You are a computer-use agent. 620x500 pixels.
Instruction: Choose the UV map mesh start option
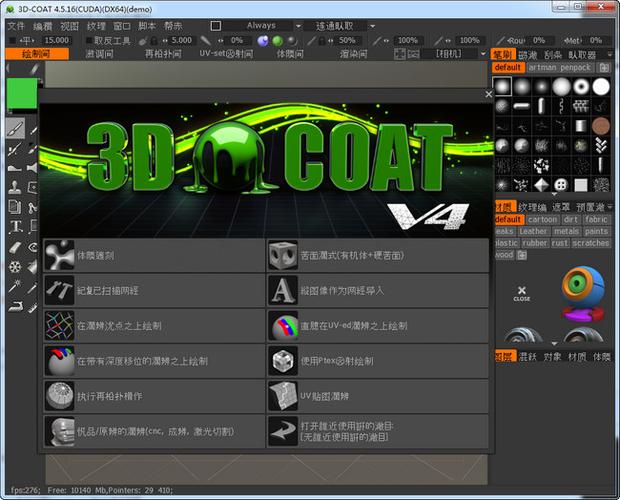coord(378,396)
